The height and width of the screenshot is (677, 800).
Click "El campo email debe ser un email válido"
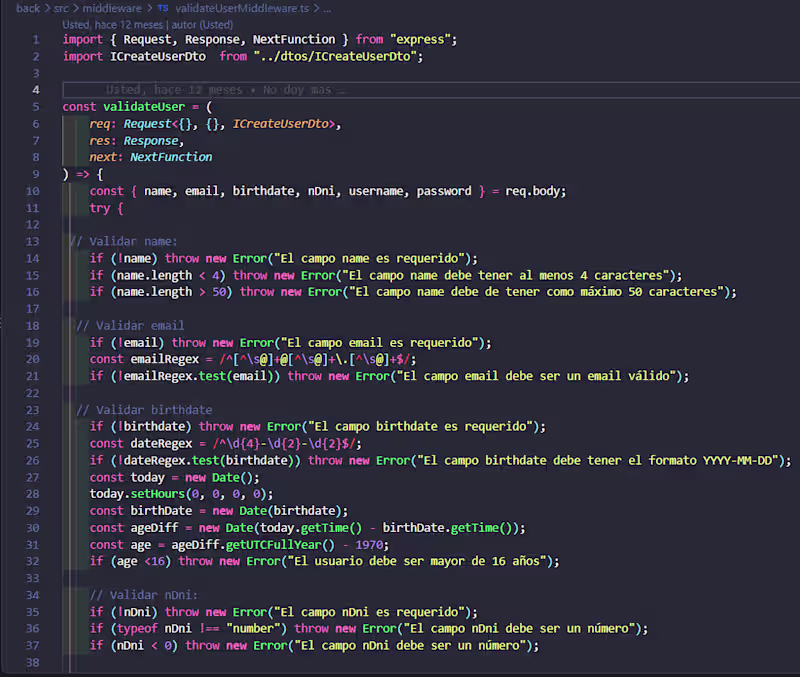pyautogui.click(x=536, y=376)
